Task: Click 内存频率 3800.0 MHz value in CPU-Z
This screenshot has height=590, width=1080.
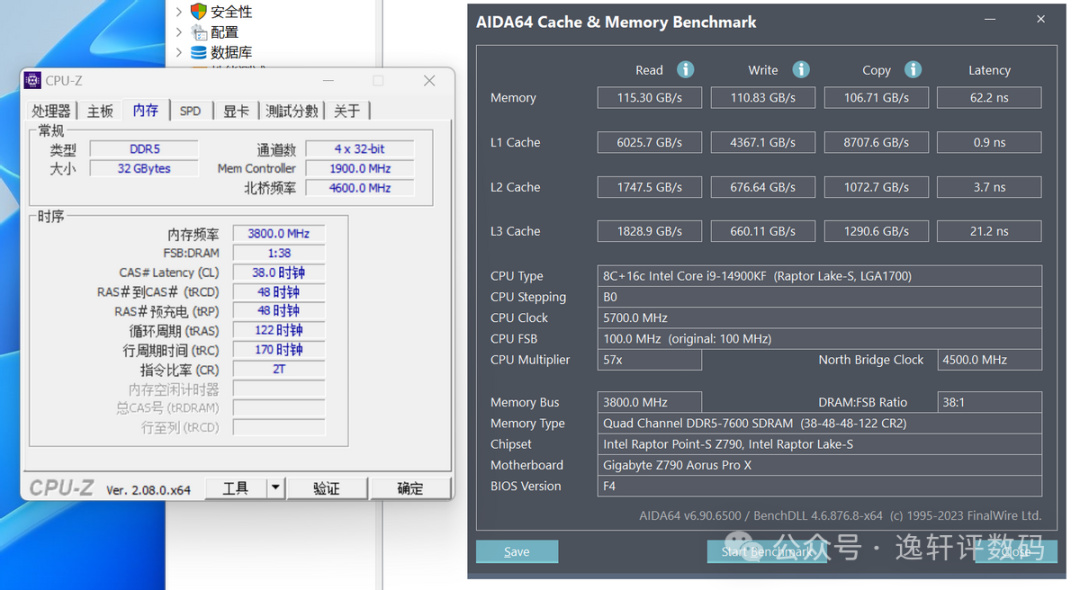Action: click(279, 233)
